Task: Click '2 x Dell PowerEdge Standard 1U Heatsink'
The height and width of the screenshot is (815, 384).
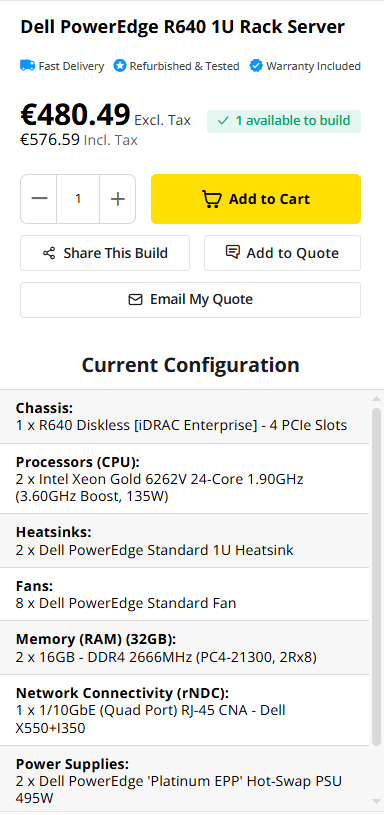Action: point(154,550)
